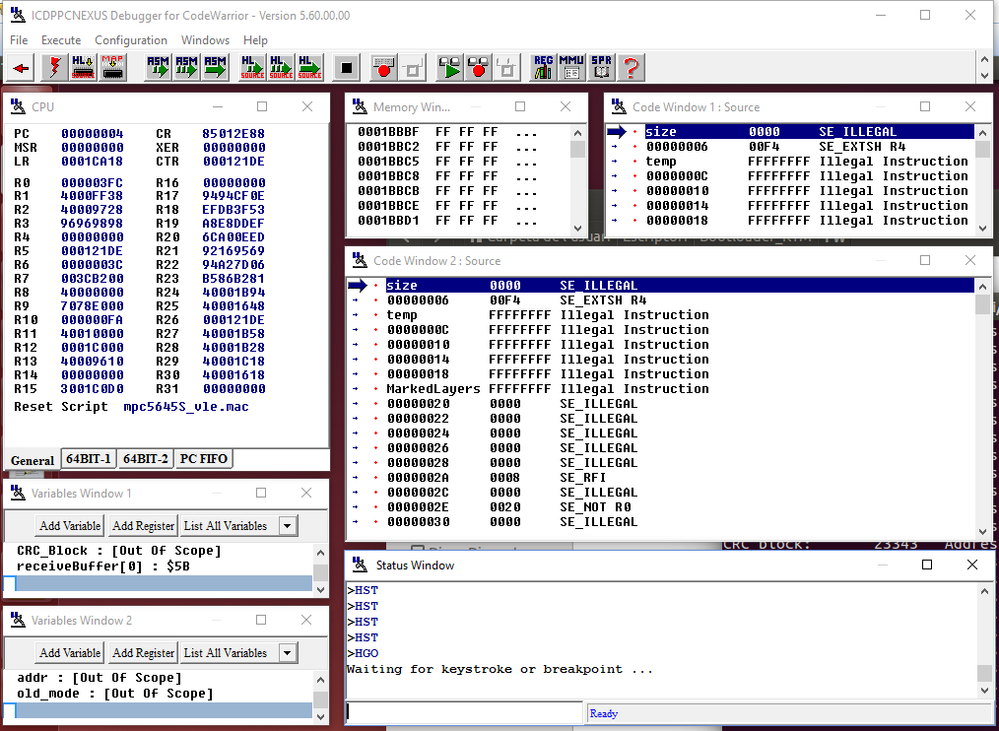Click the HL load source to chip icon
999x731 pixels.
(x=83, y=68)
